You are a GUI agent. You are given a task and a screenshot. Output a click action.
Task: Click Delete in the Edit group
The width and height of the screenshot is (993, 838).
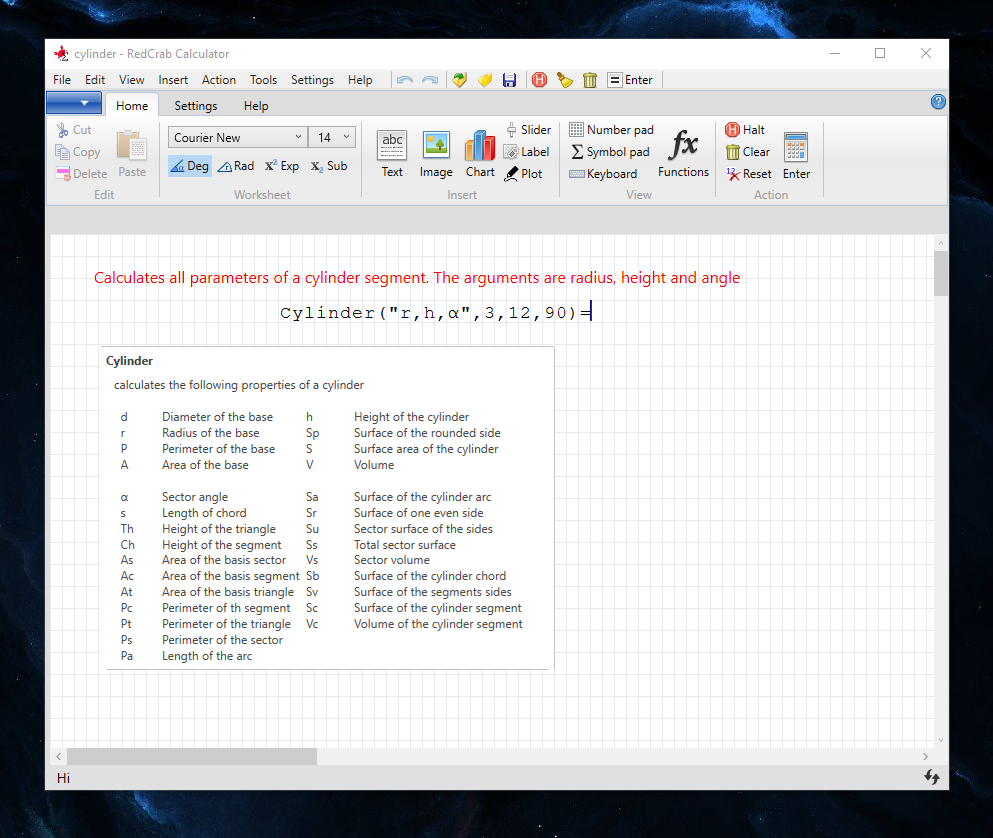[x=81, y=174]
